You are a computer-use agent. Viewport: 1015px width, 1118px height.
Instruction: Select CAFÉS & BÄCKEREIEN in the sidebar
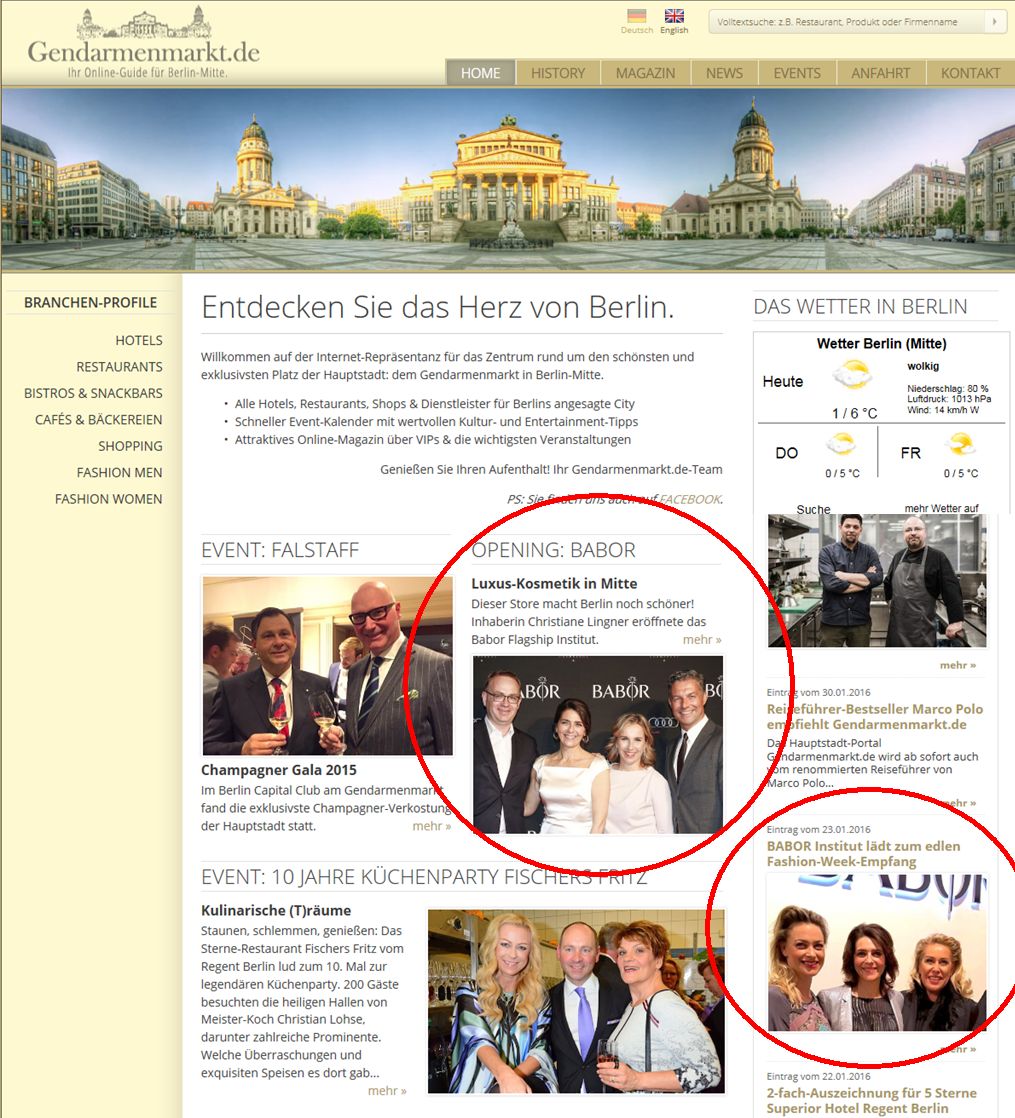point(99,420)
